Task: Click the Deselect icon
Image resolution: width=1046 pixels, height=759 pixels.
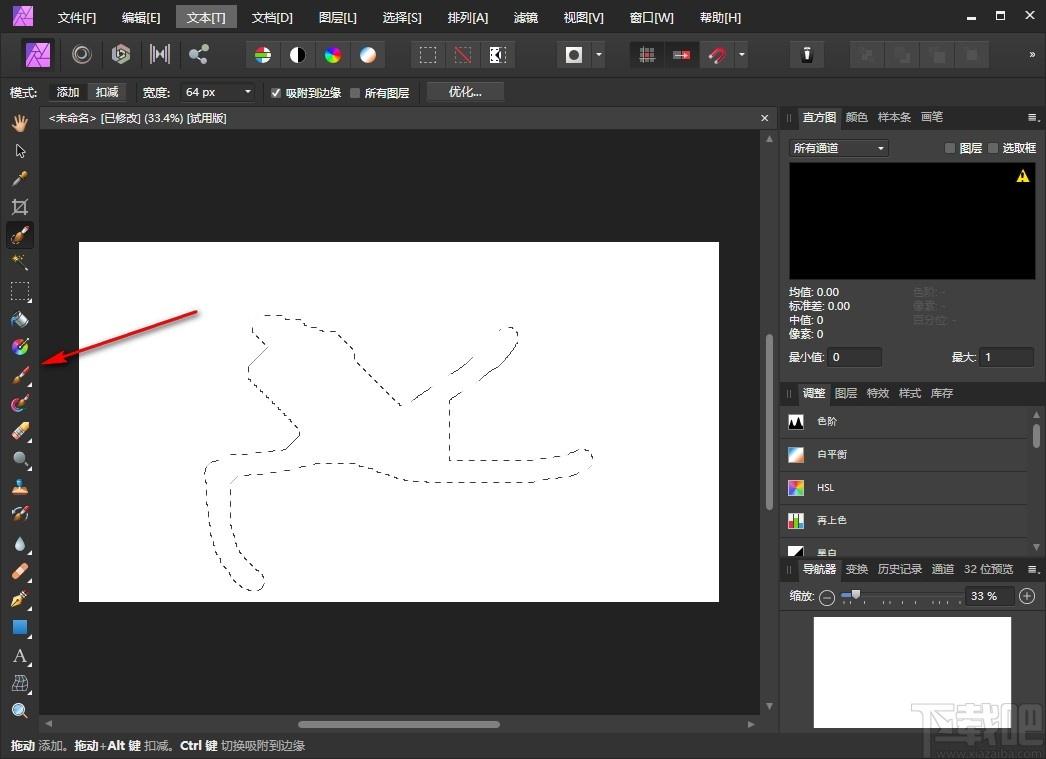Action: [462, 55]
